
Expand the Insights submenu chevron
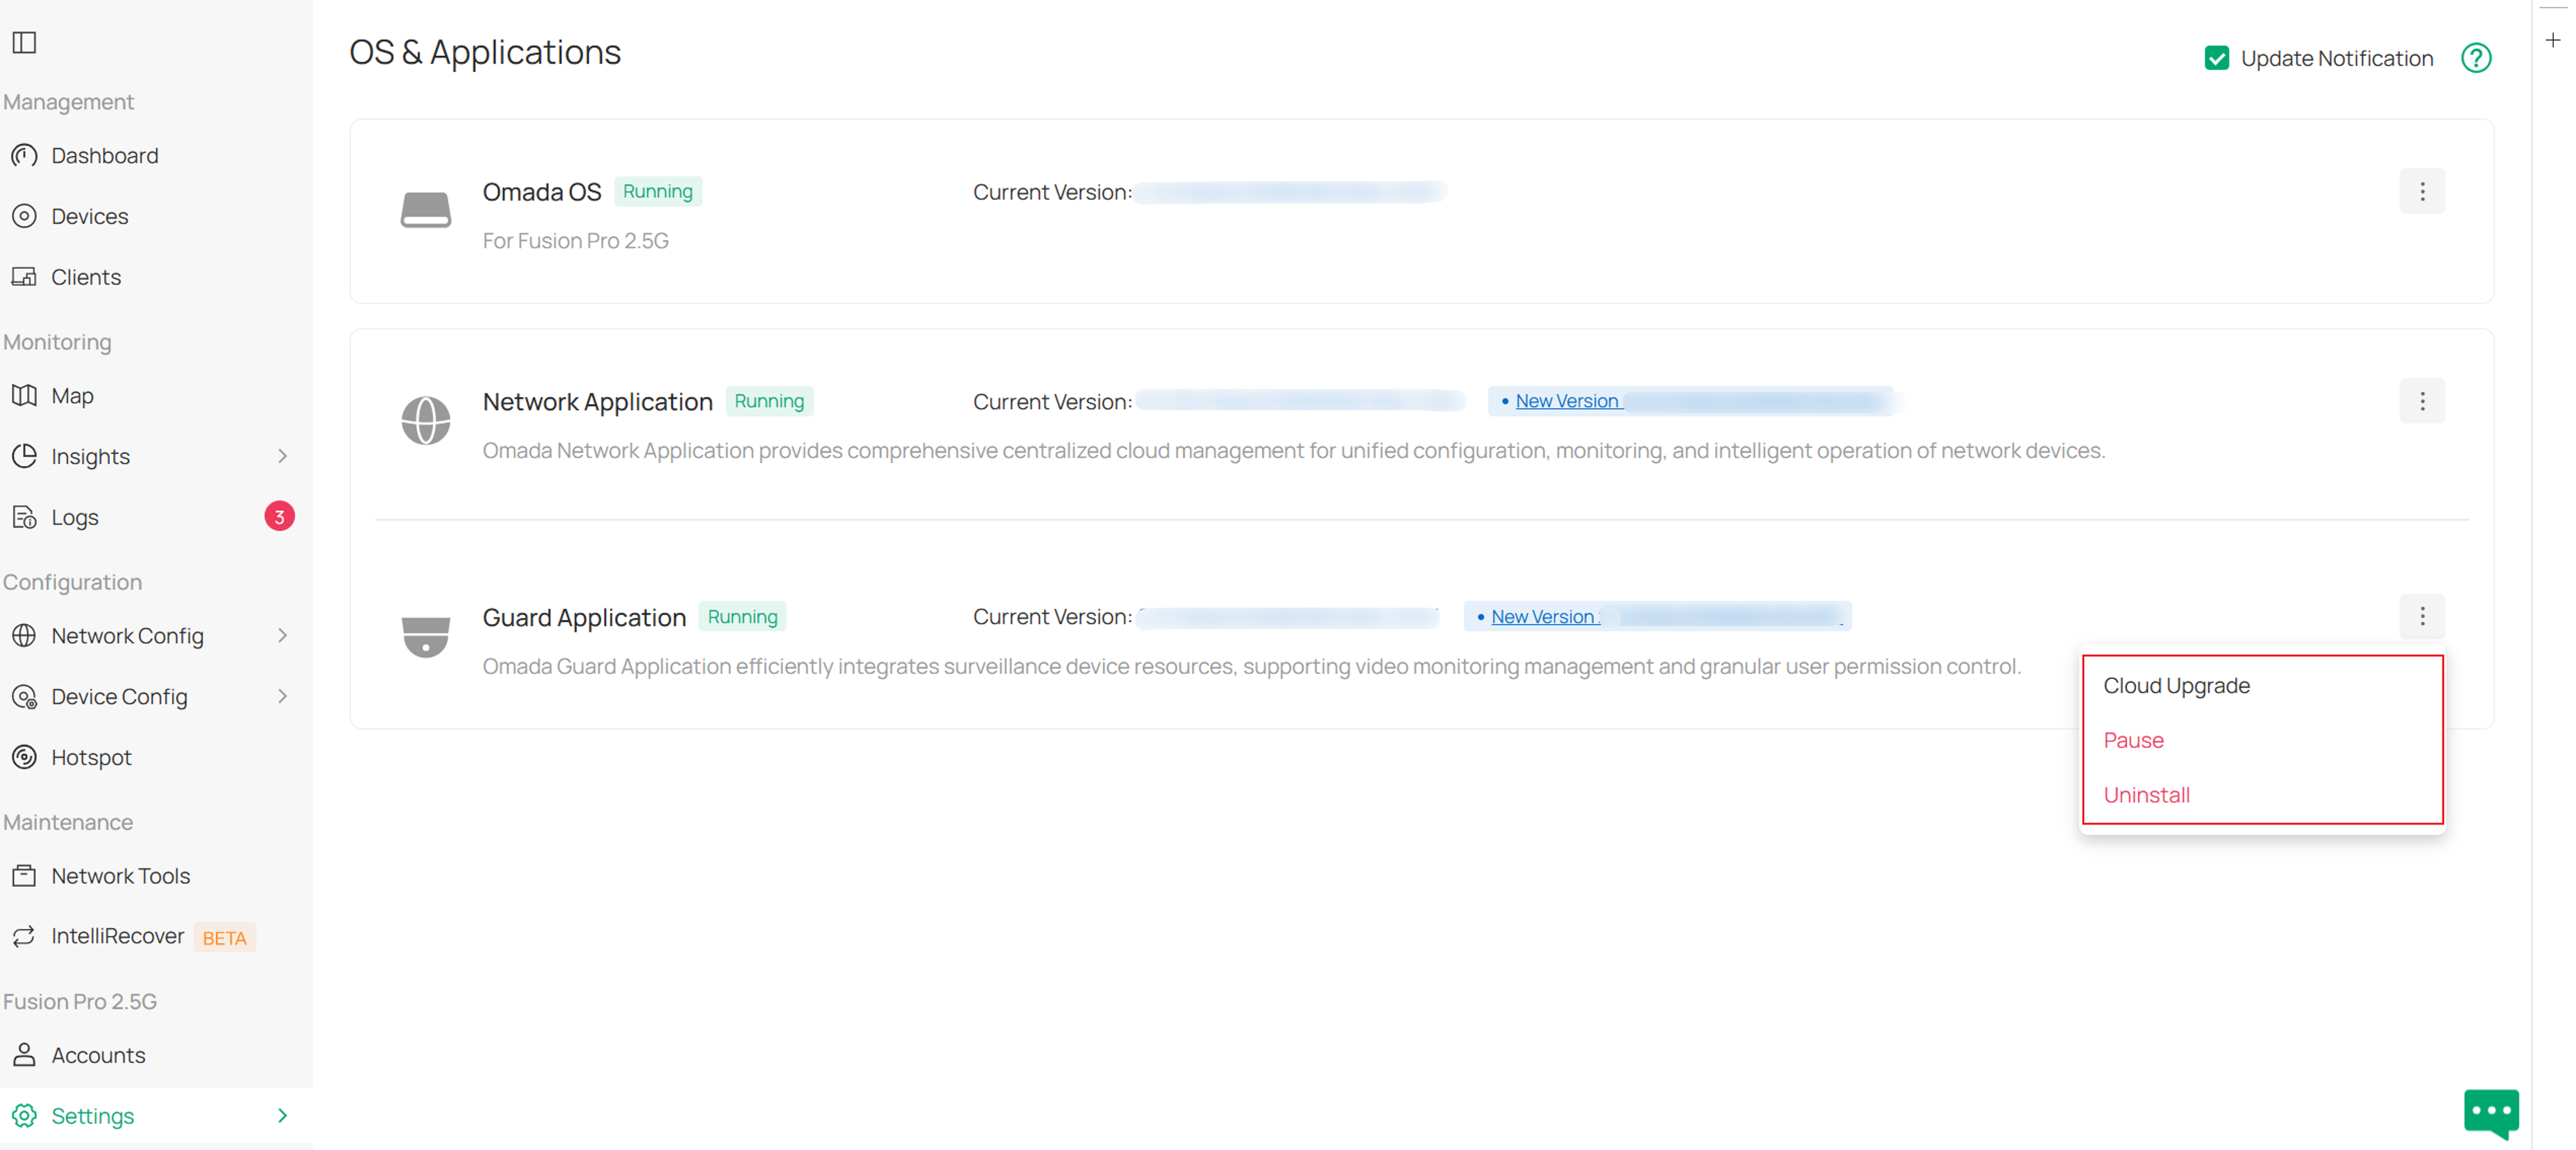pos(283,456)
